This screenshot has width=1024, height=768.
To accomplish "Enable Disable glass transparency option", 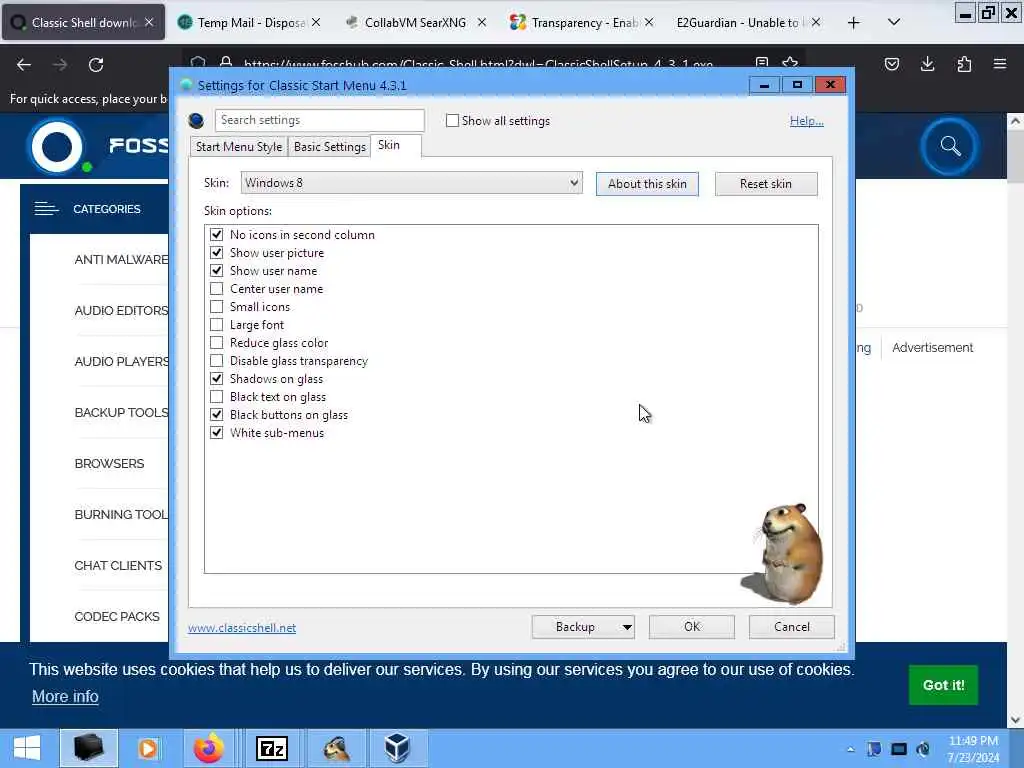I will pyautogui.click(x=216, y=360).
